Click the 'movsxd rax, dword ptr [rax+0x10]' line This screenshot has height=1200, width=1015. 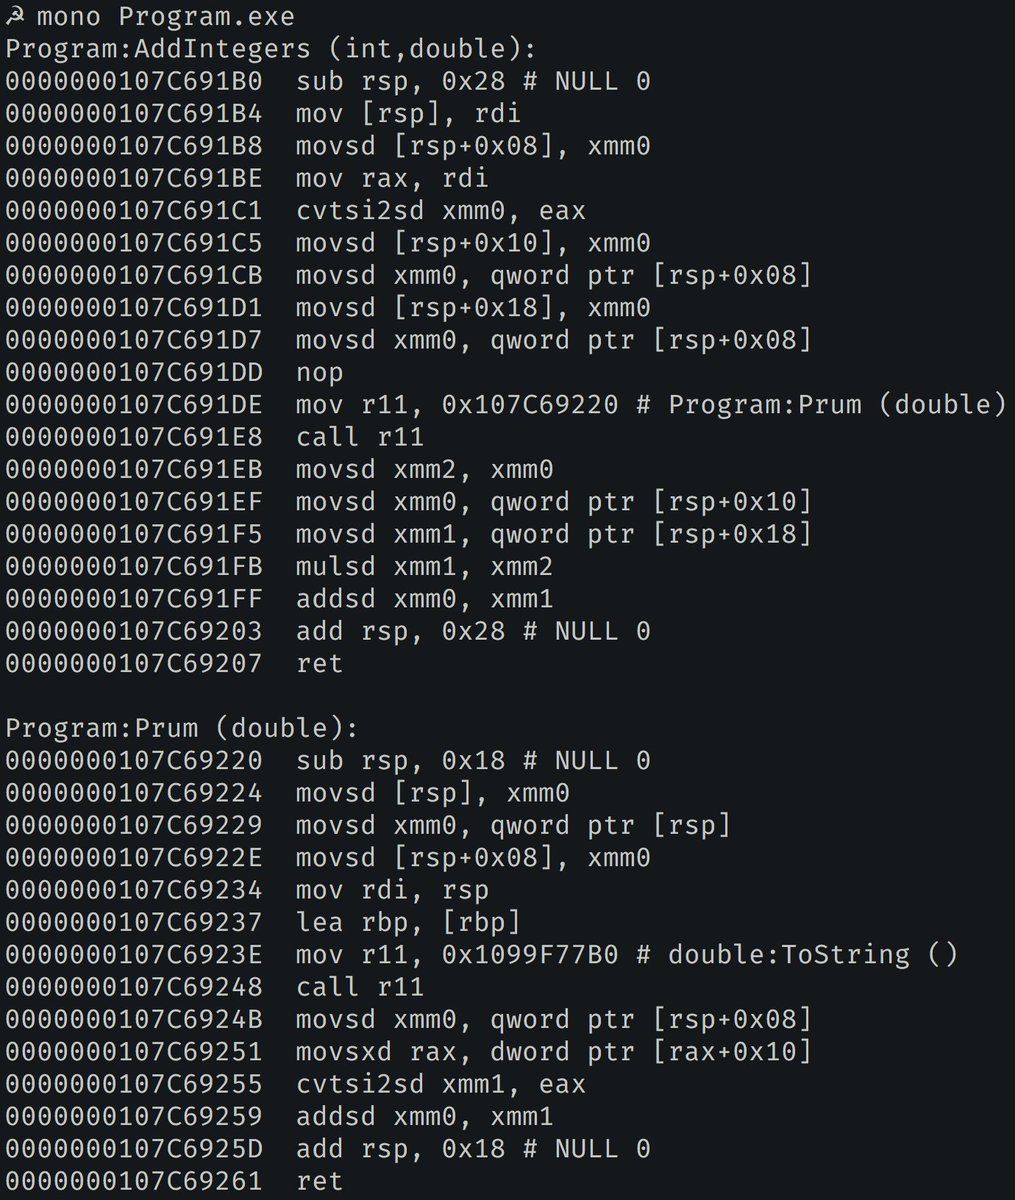(x=554, y=1052)
